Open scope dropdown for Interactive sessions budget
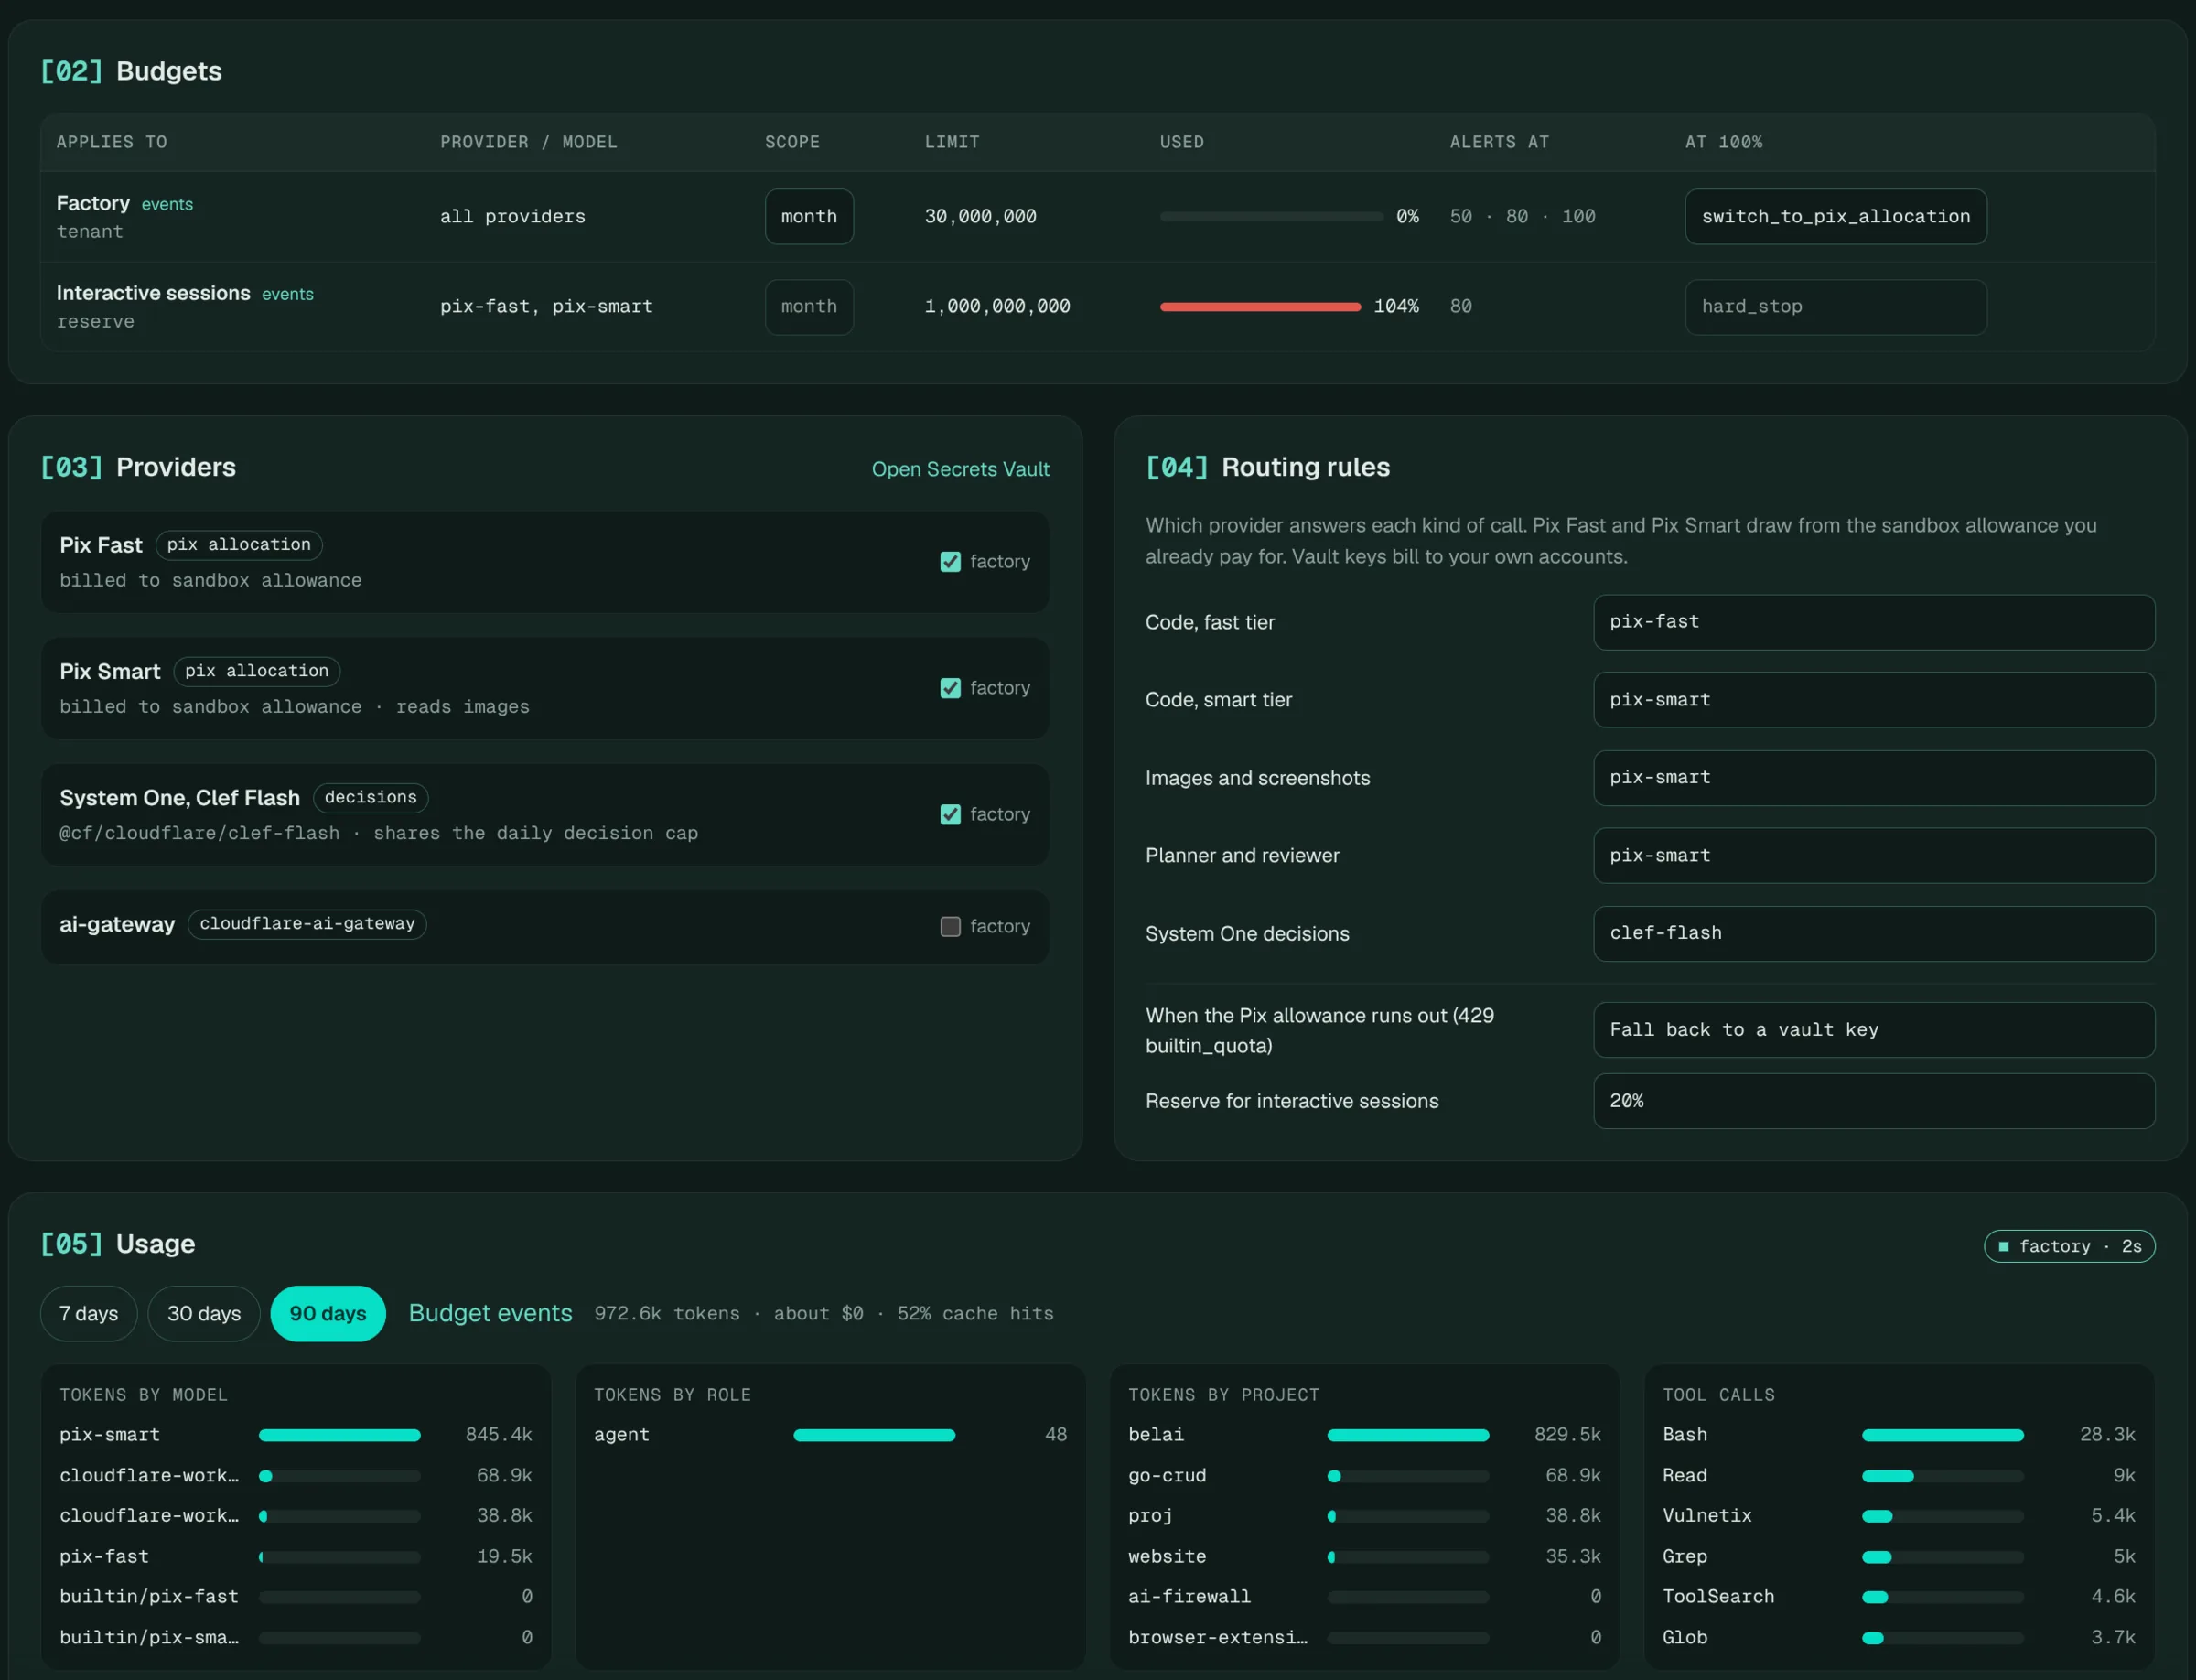This screenshot has width=2196, height=1680. [x=809, y=306]
